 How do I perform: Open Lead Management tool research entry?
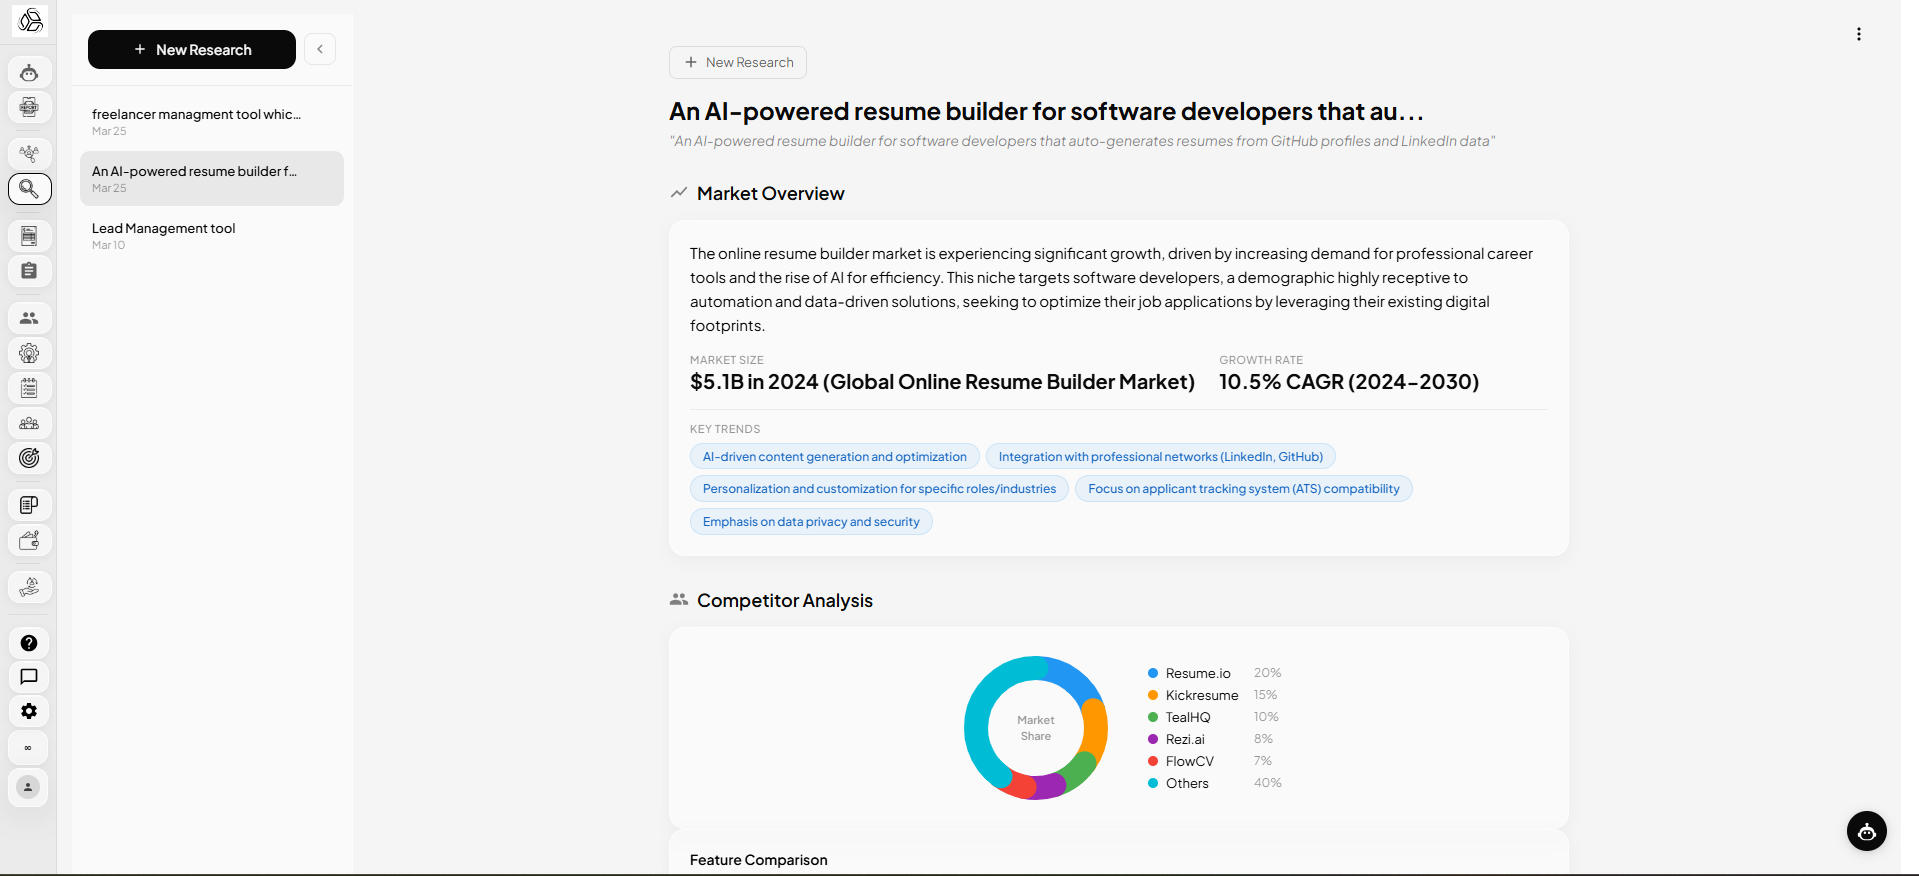212,236
